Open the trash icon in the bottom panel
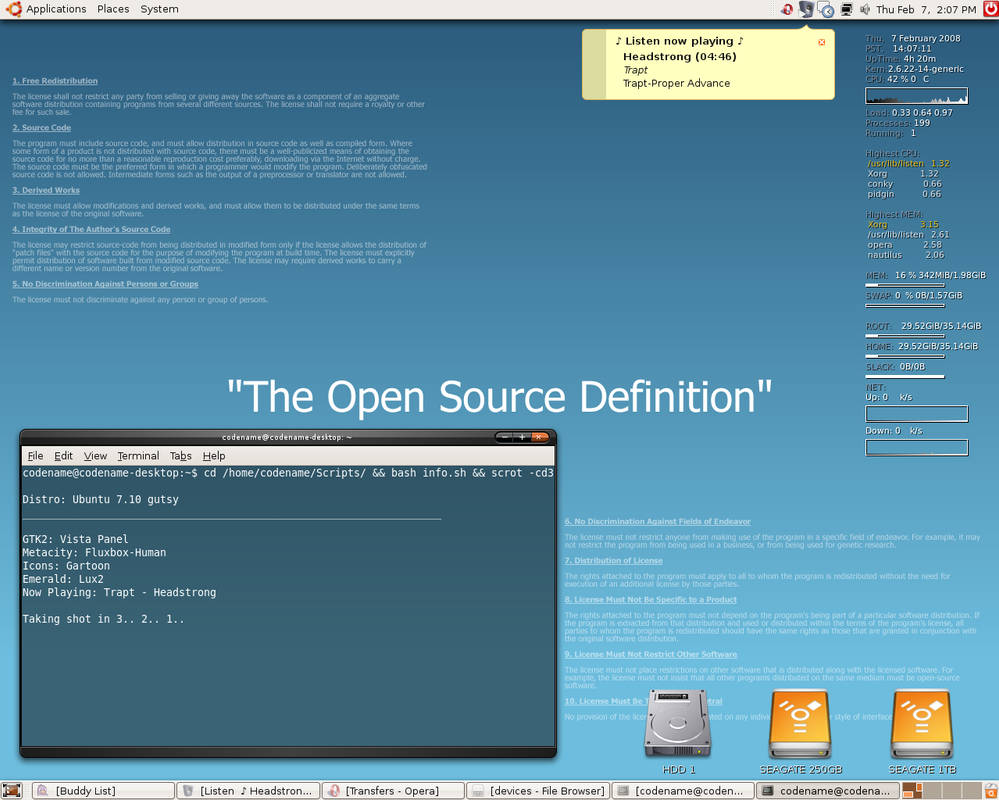 (x=991, y=790)
